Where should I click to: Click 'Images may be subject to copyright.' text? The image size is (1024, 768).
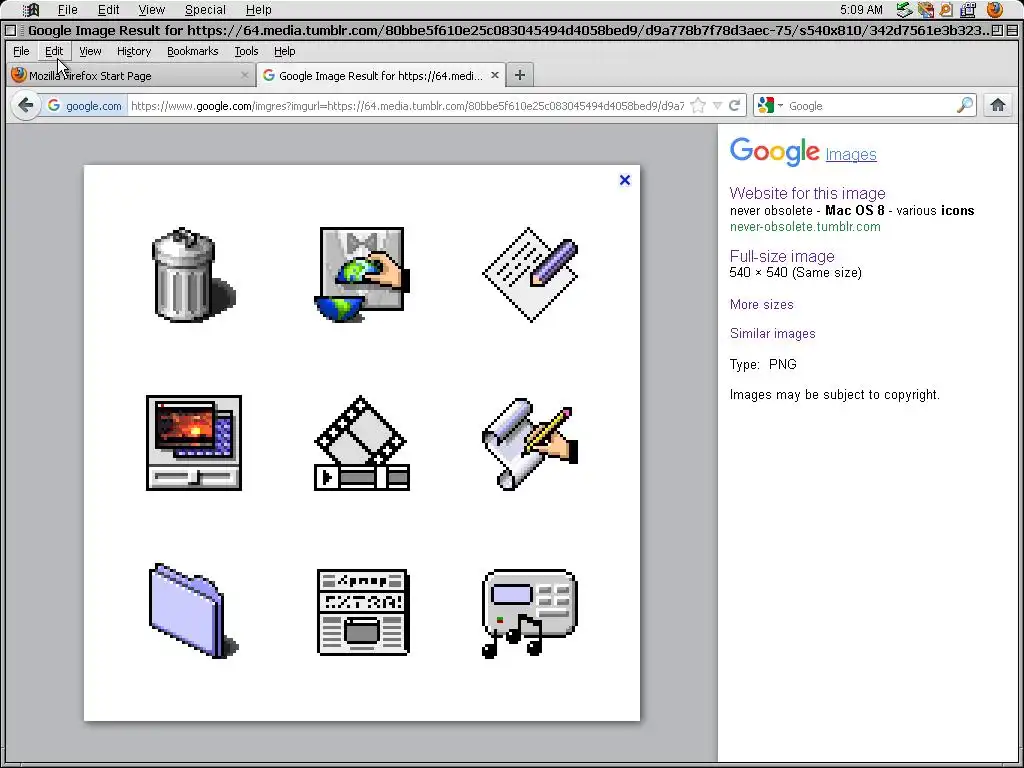pos(835,394)
